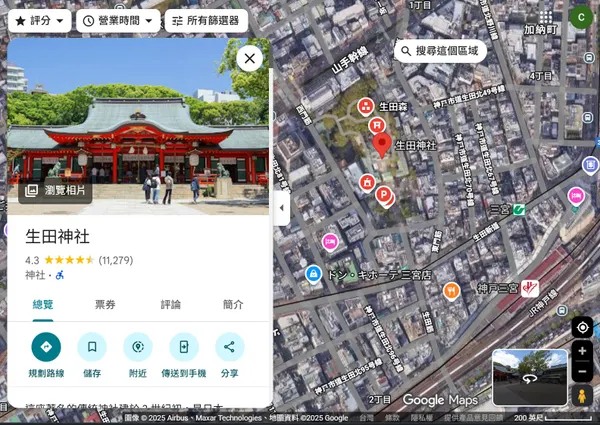This screenshot has width=600, height=425.
Task: Click the pink marker near ドン・キホーテ
Action: point(330,242)
